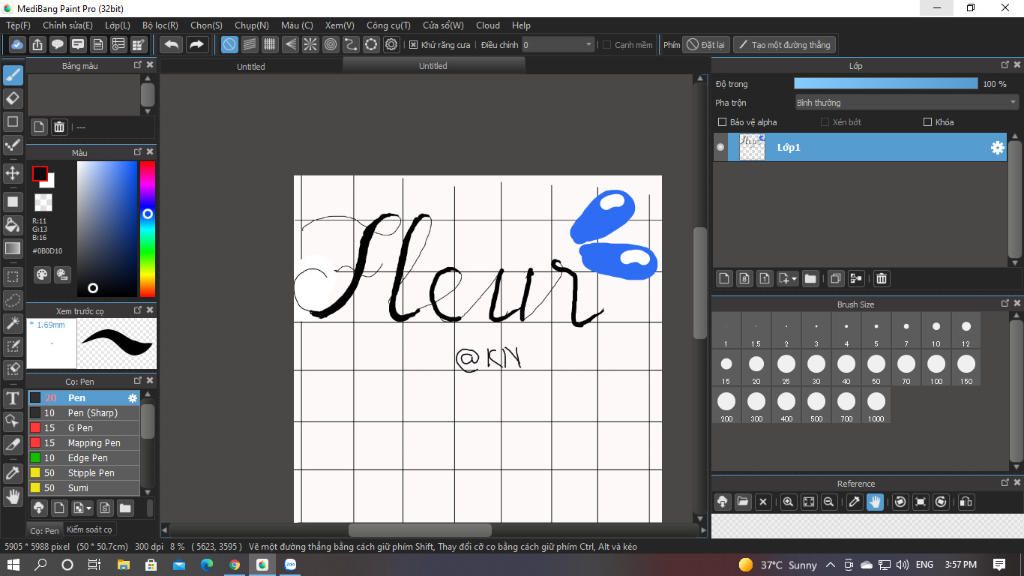Click canvas vertical scrollbar
1024x576 pixels.
point(700,283)
